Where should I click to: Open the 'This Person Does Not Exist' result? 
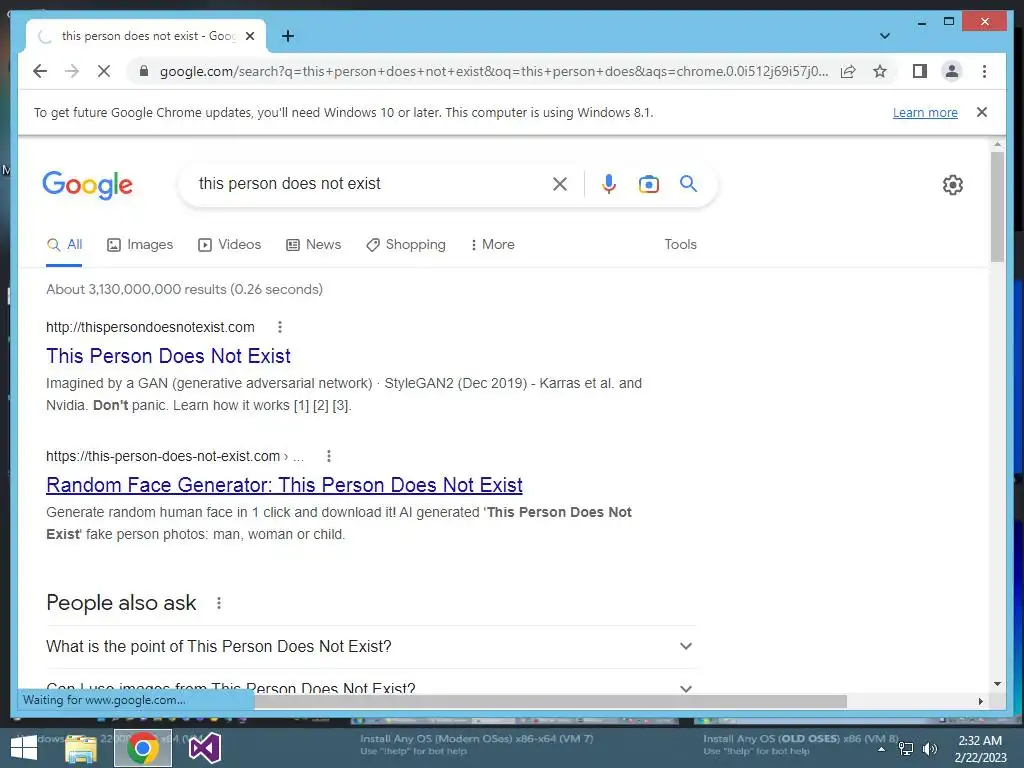[168, 356]
